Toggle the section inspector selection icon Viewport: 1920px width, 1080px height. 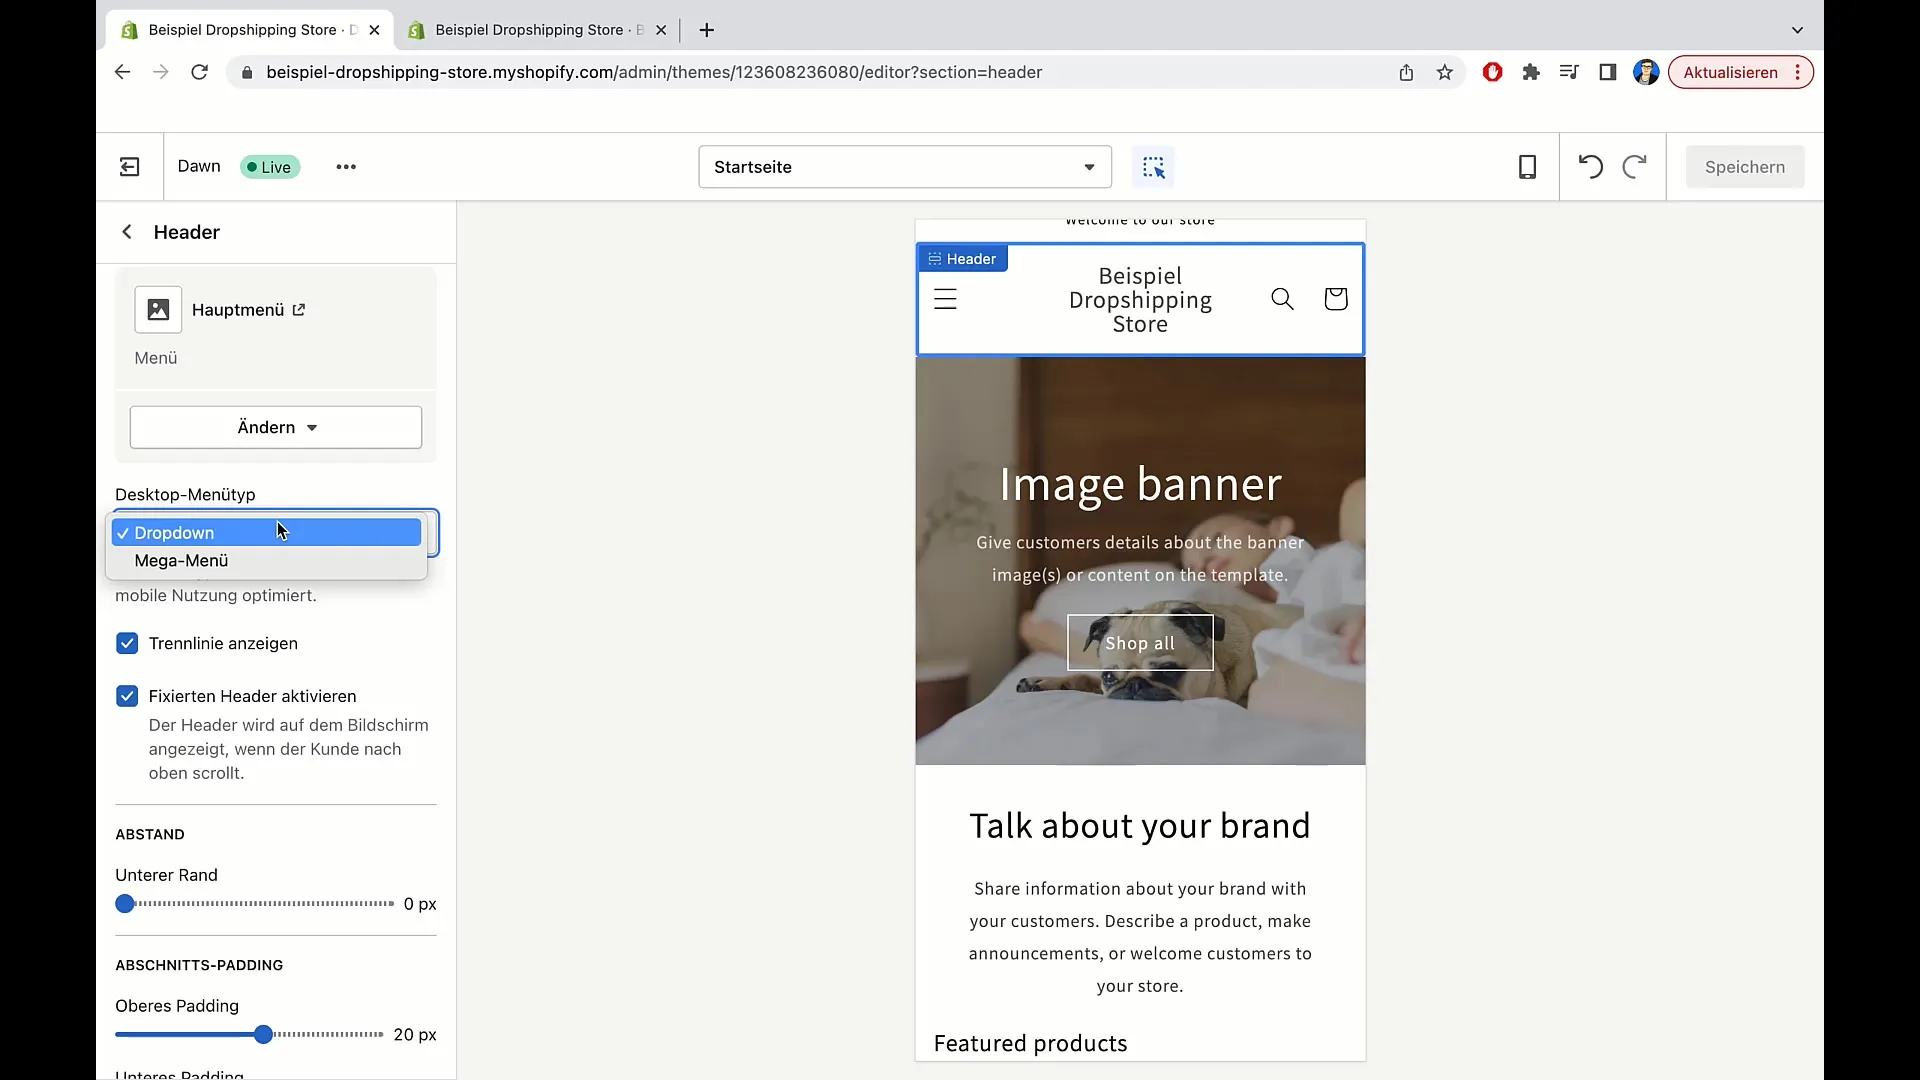coord(1153,167)
